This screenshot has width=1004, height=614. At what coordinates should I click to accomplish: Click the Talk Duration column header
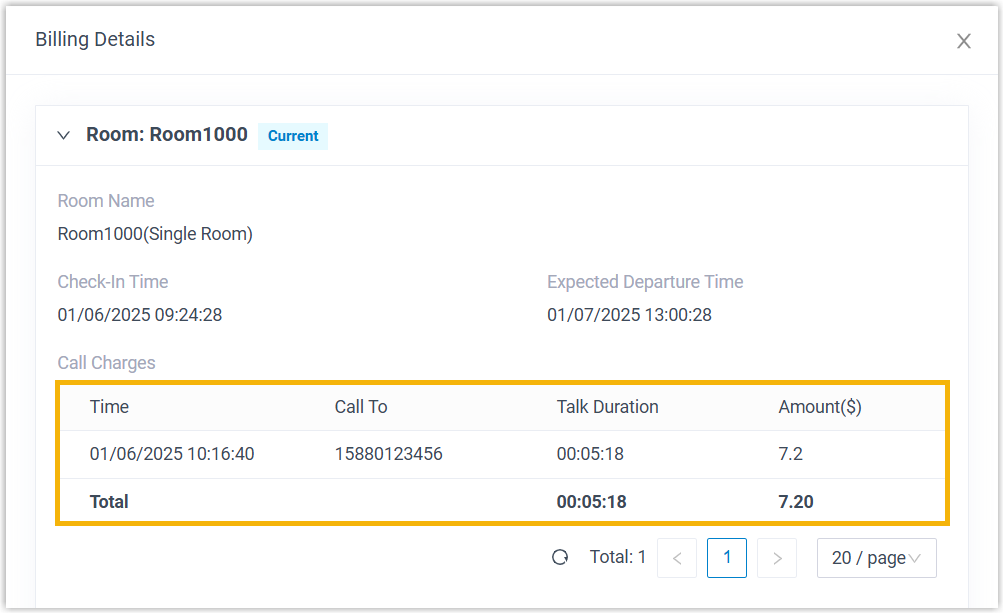pos(607,407)
